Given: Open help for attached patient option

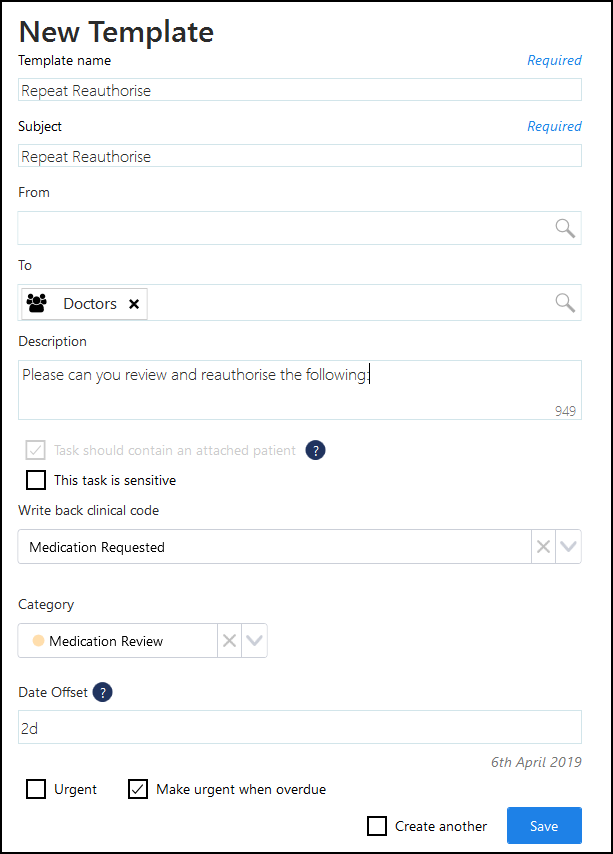Looking at the screenshot, I should [x=315, y=450].
